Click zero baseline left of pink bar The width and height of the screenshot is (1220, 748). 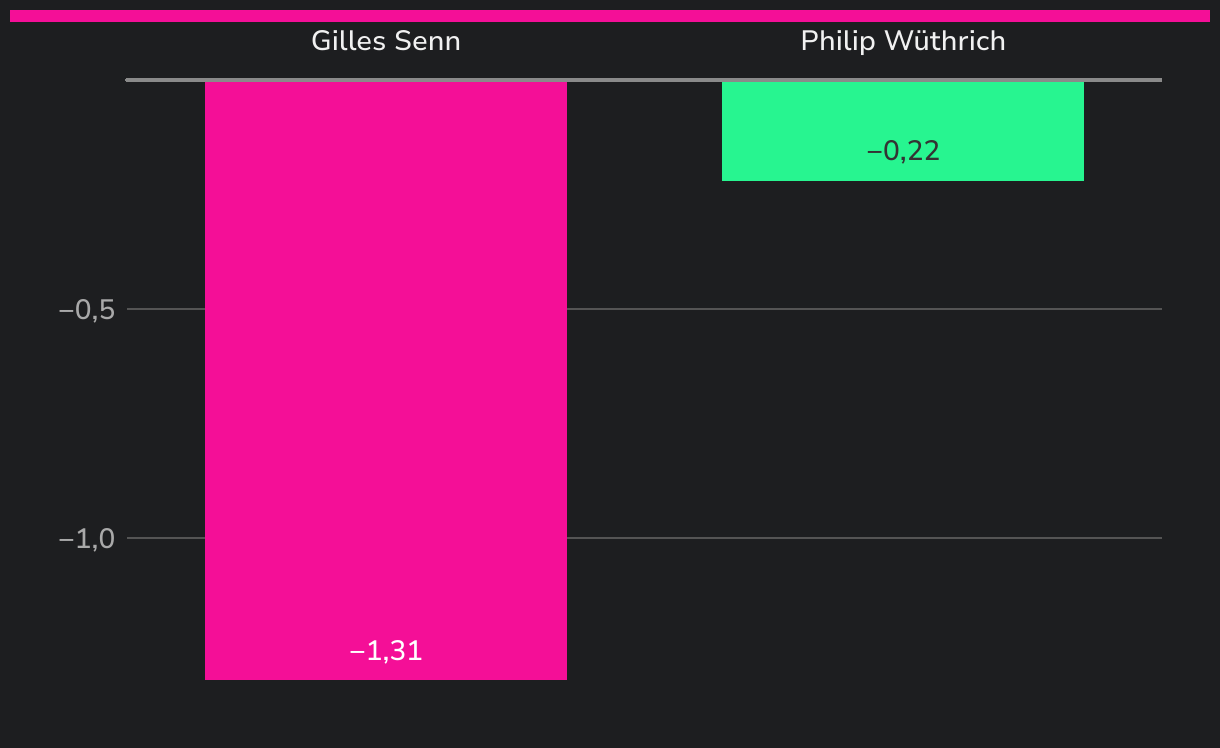(x=165, y=79)
